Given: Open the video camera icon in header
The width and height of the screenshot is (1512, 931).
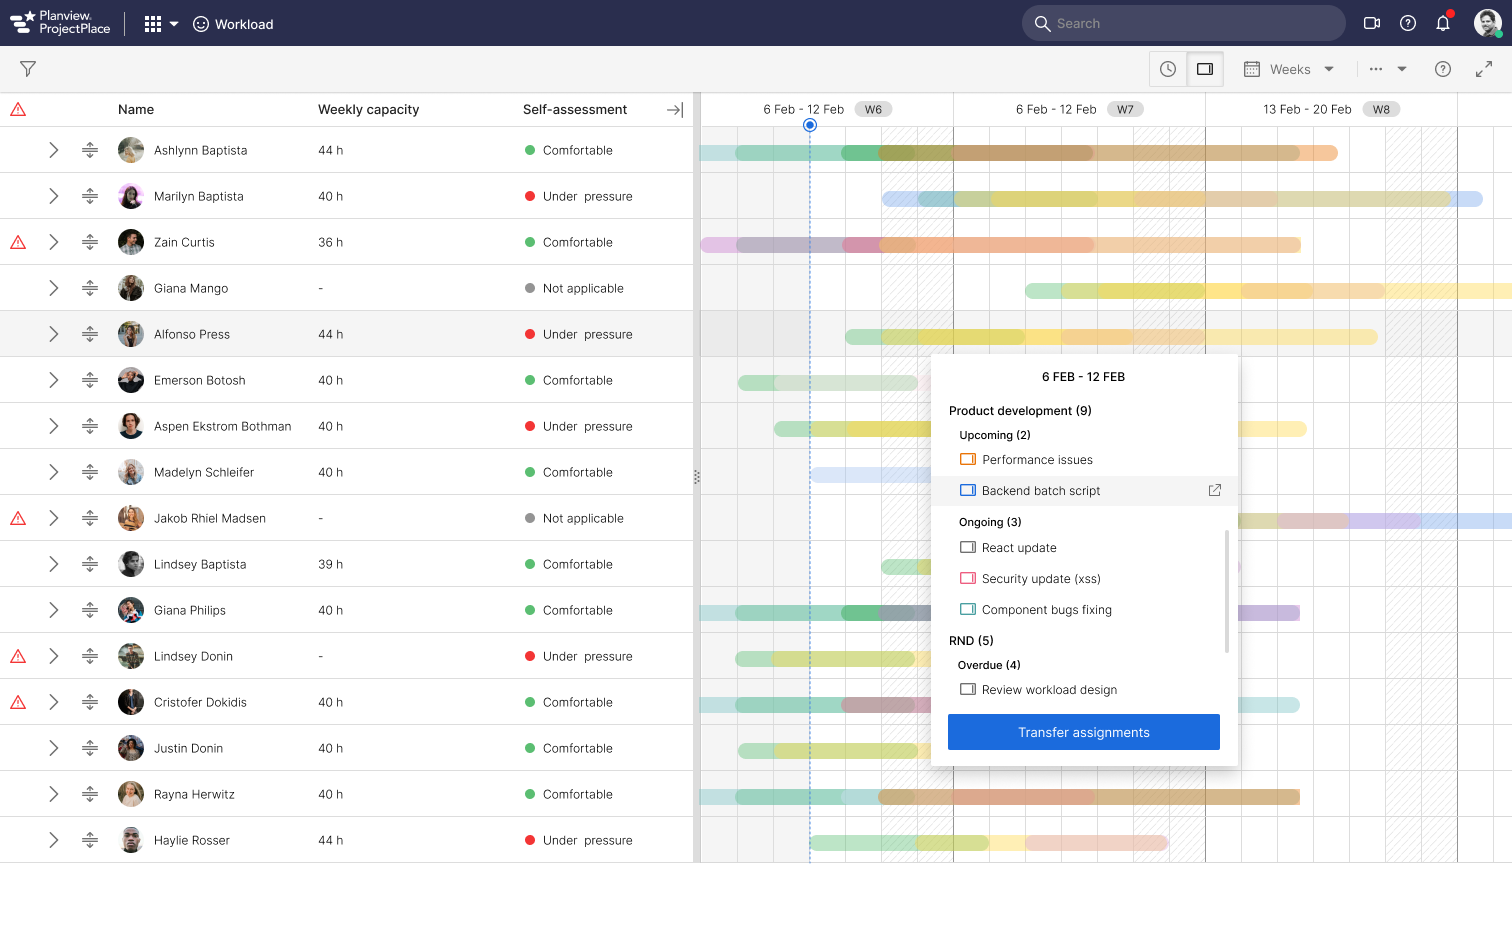Looking at the screenshot, I should point(1372,24).
